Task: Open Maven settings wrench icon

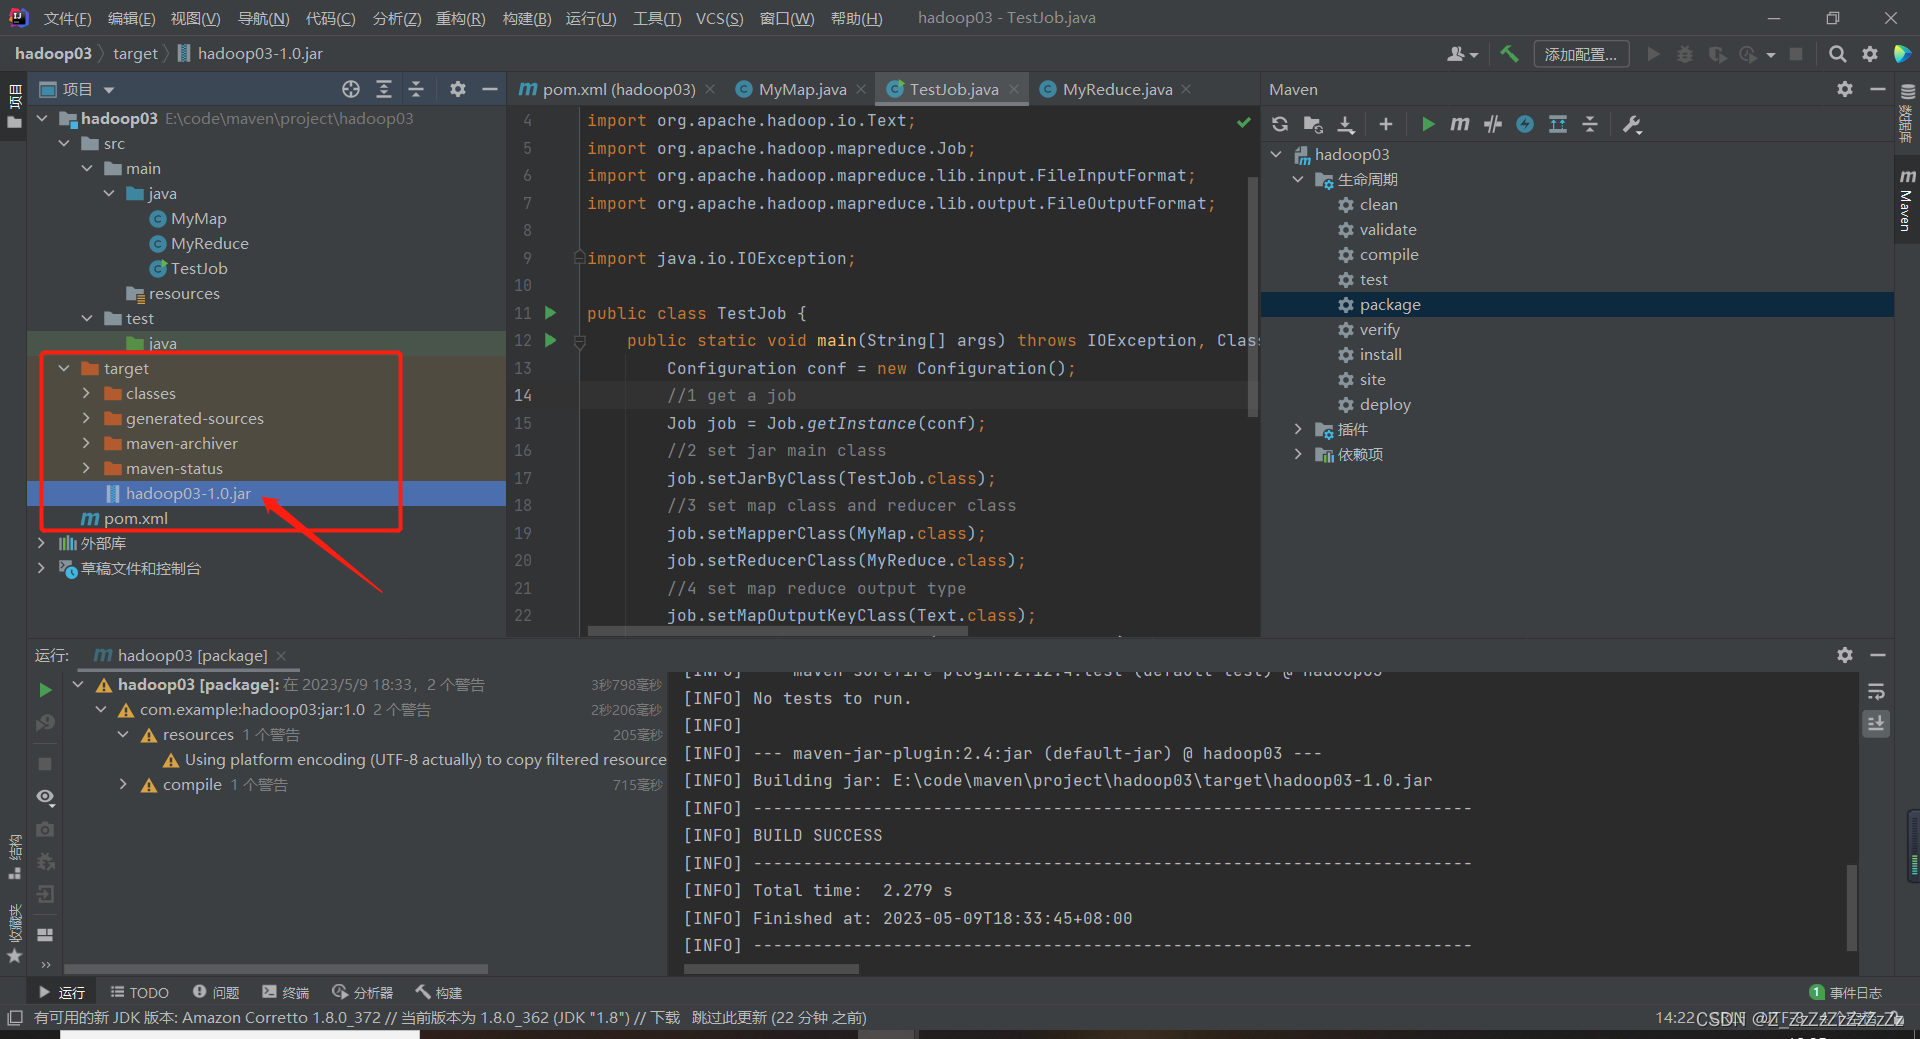Action: (x=1632, y=124)
